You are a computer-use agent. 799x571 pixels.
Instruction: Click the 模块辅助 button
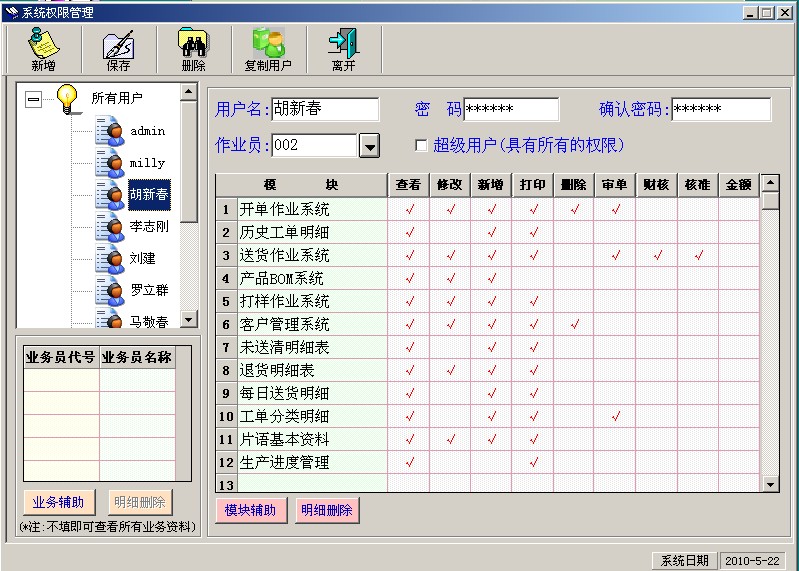click(250, 510)
